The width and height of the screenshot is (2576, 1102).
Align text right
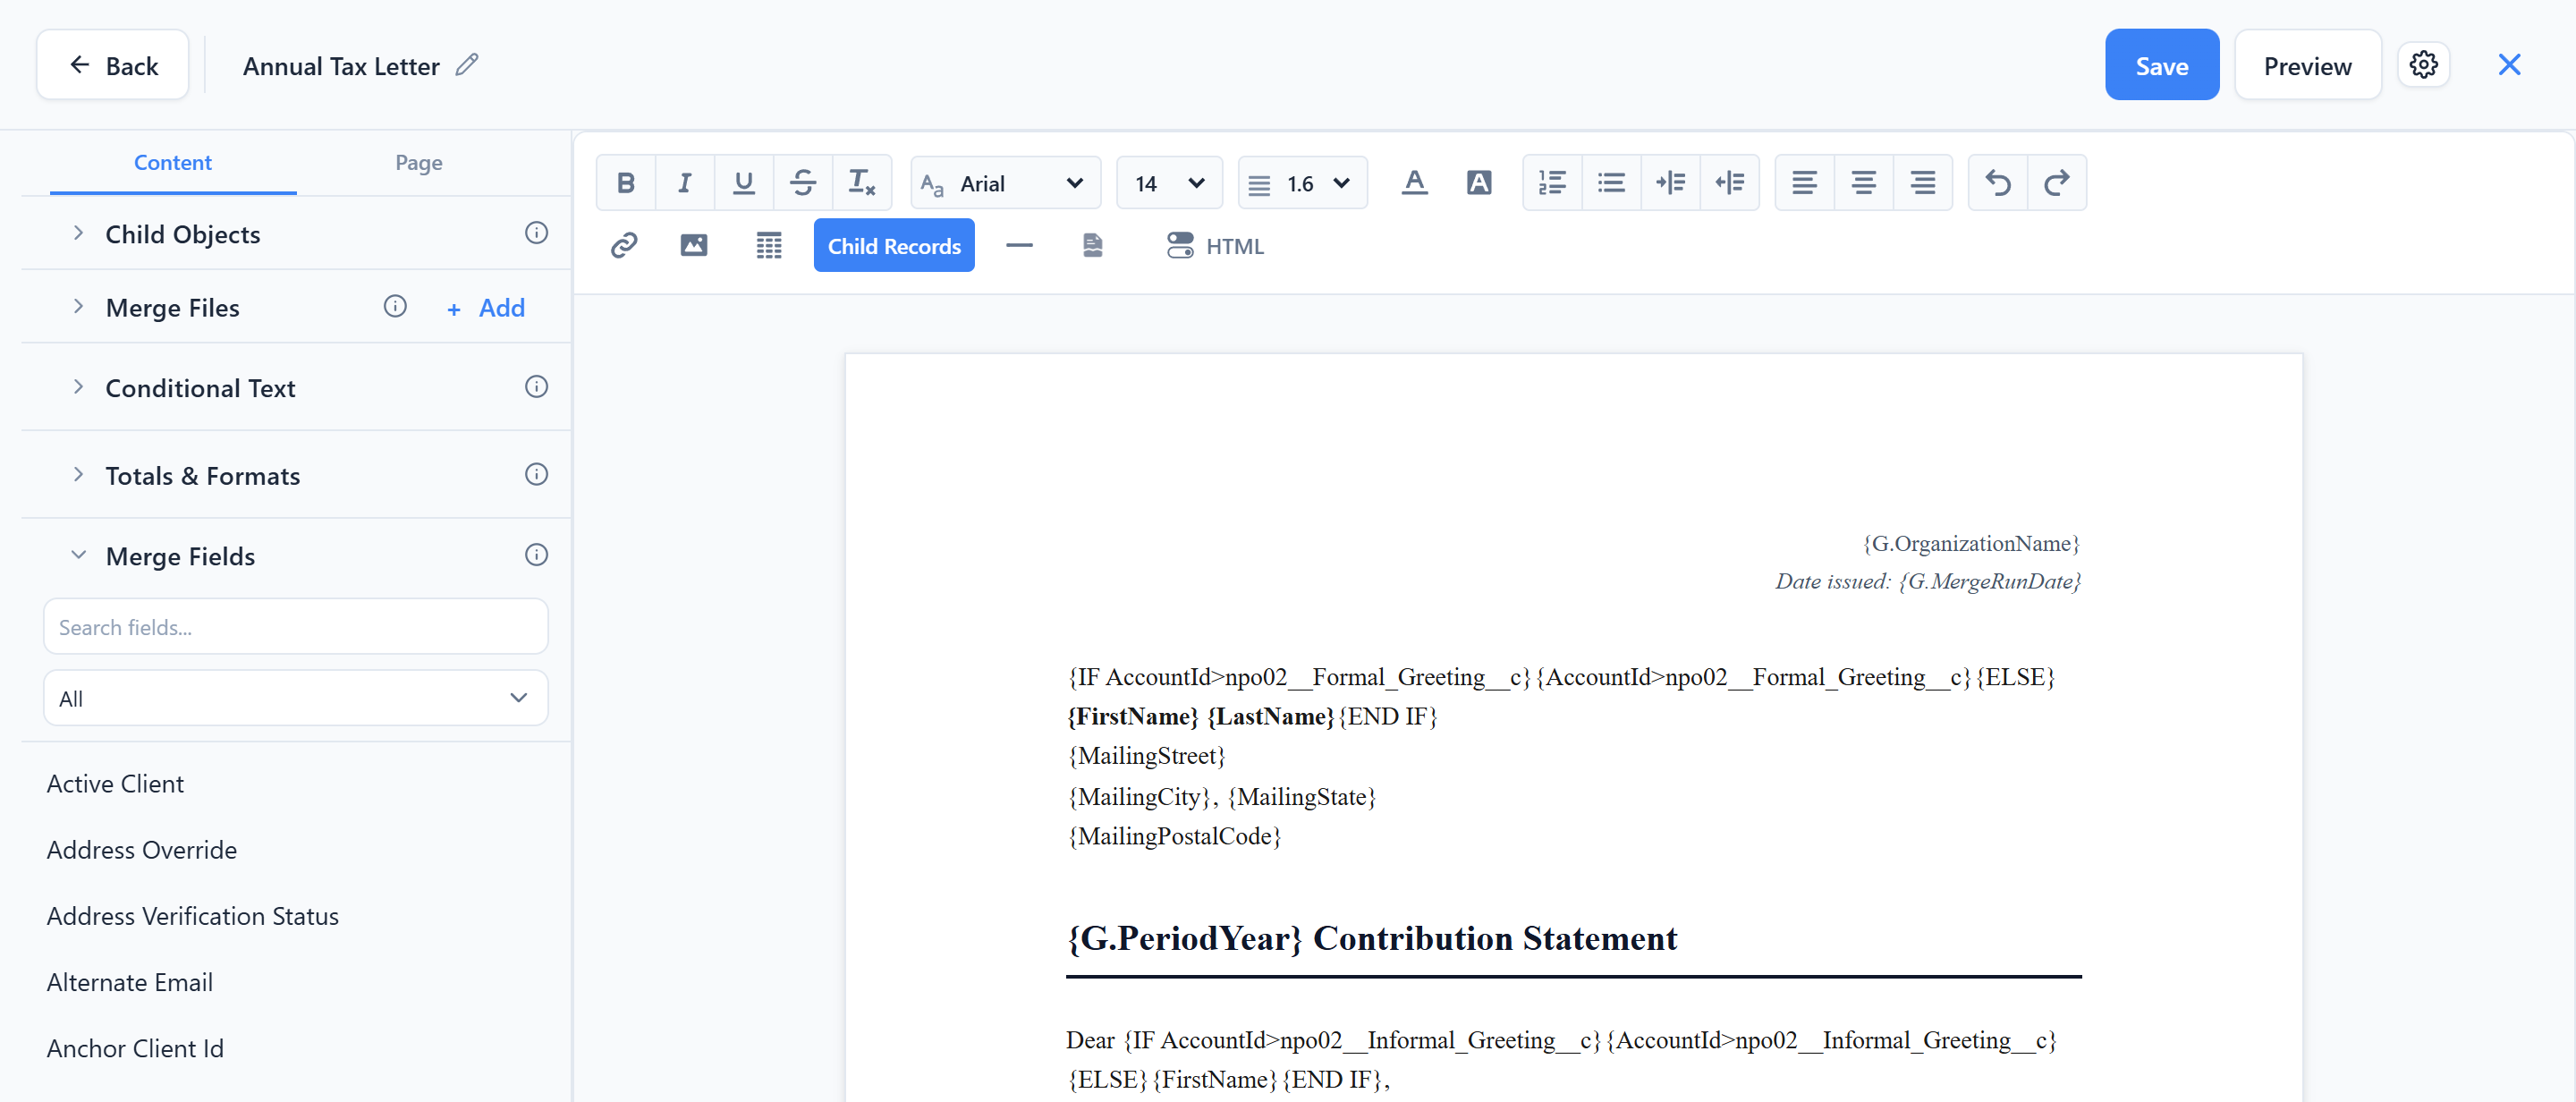1922,183
